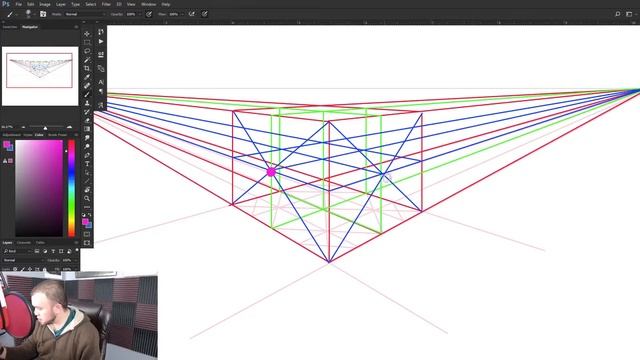
Task: Open the Filter menu
Action: tap(106, 4)
